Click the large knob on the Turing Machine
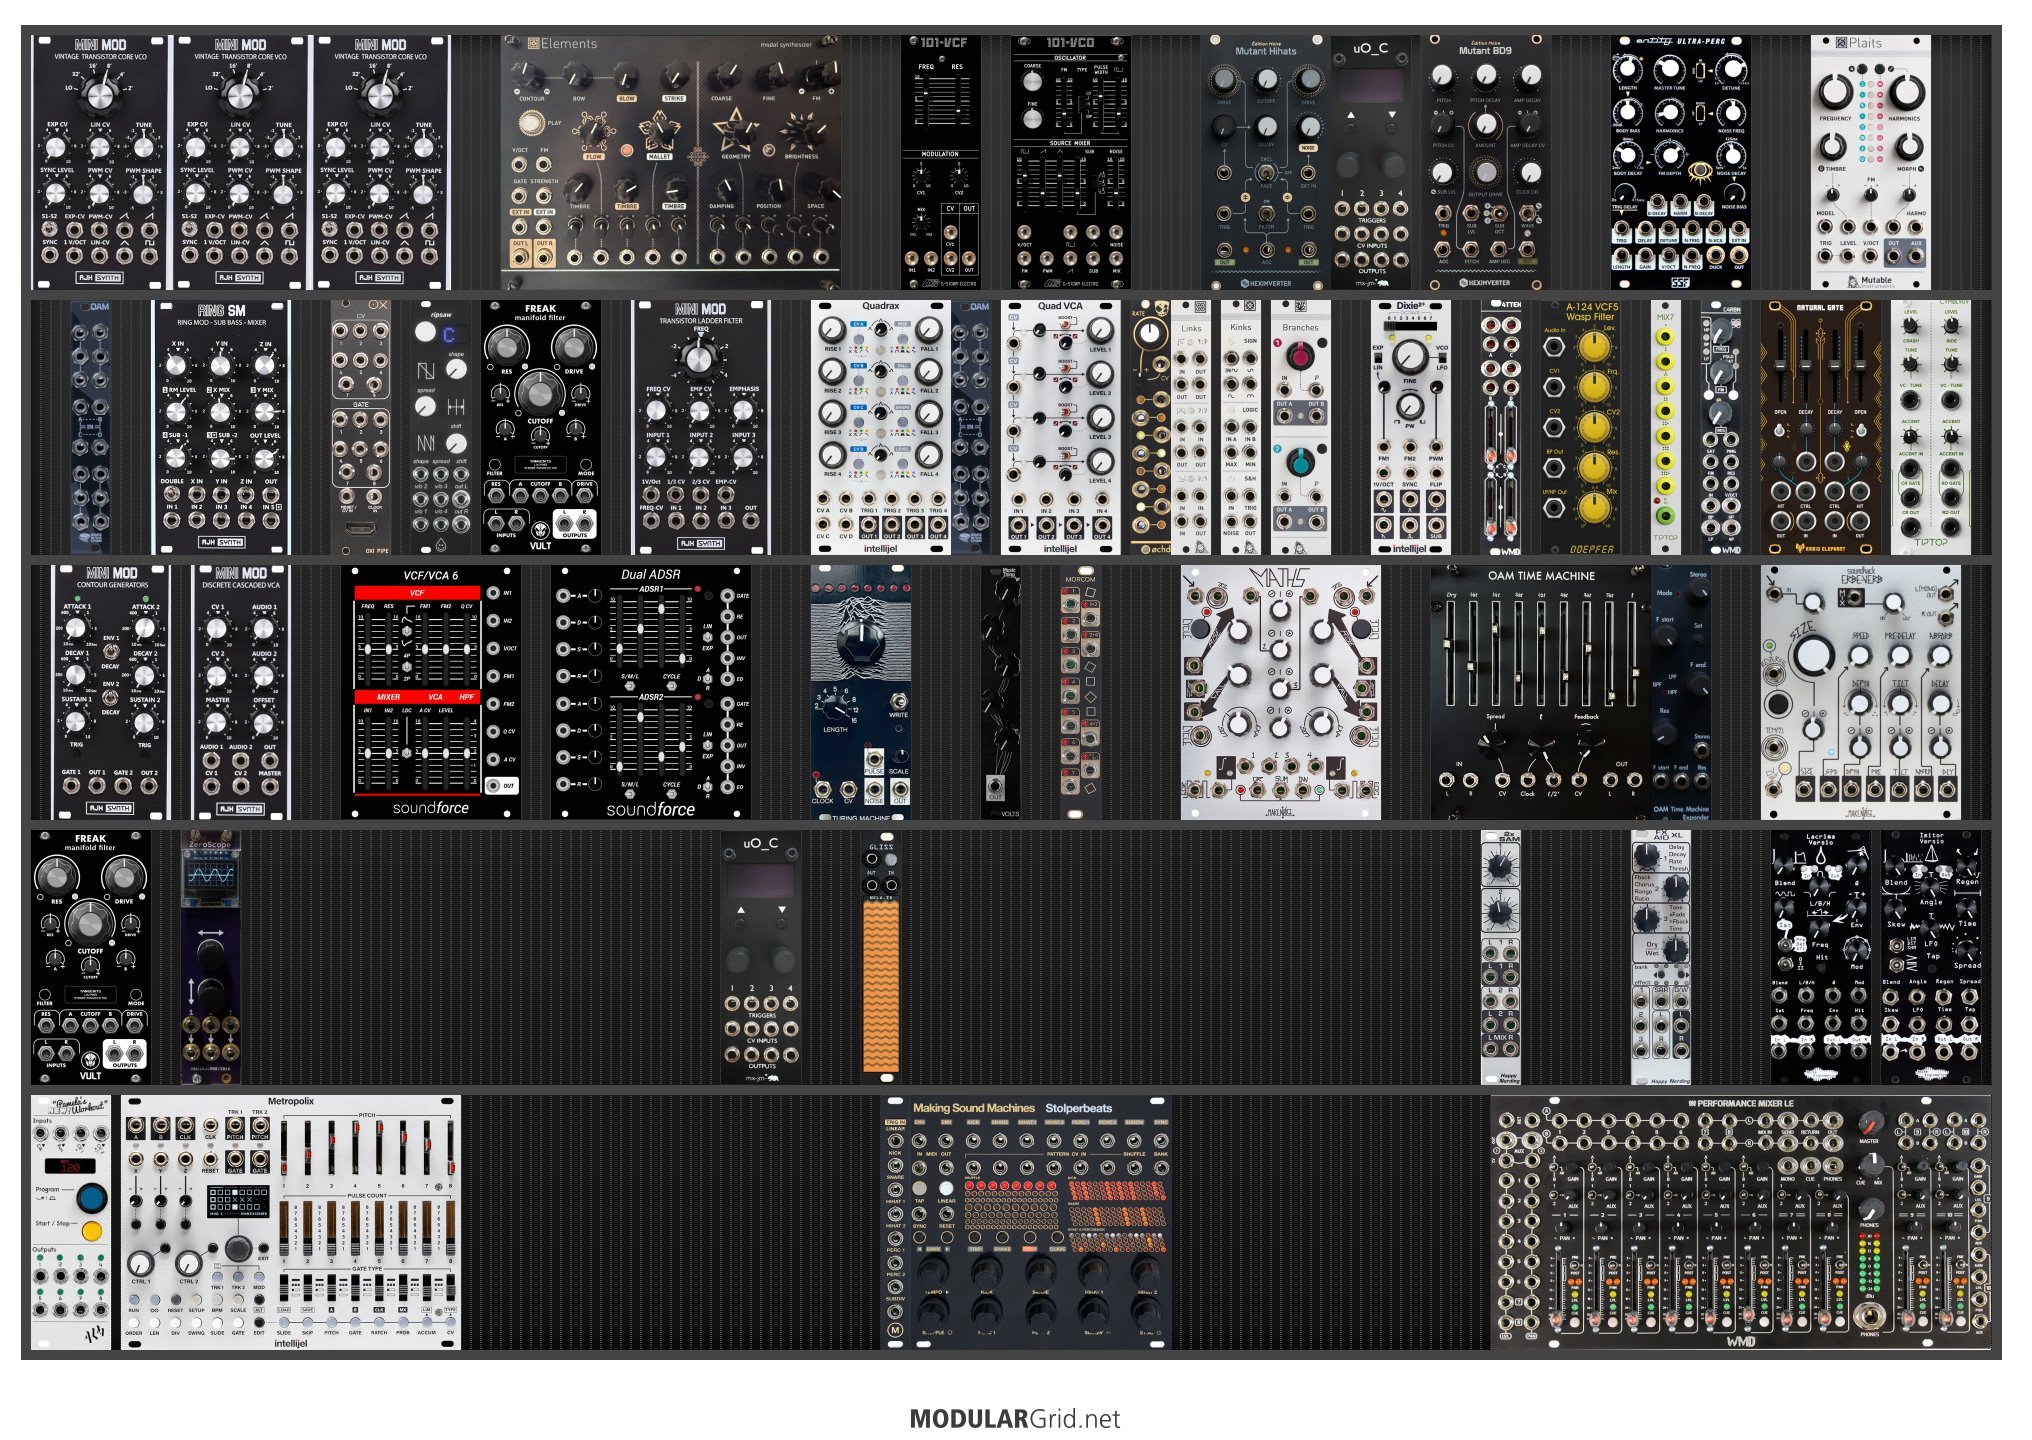The image size is (2032, 1440). (x=861, y=641)
